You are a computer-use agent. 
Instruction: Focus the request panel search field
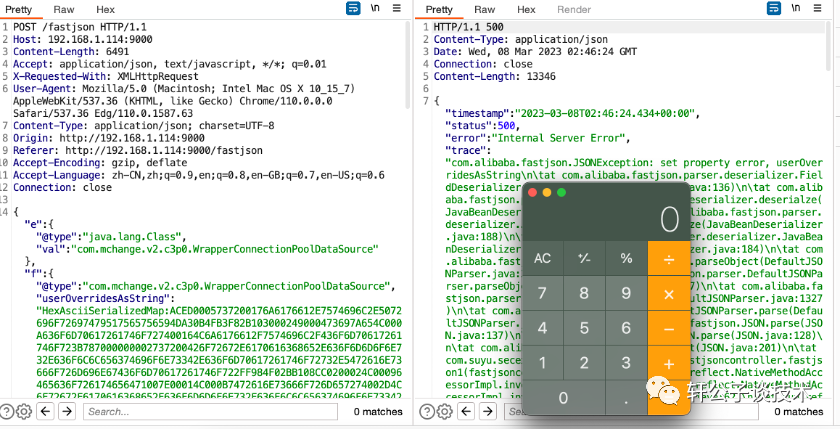click(210, 411)
